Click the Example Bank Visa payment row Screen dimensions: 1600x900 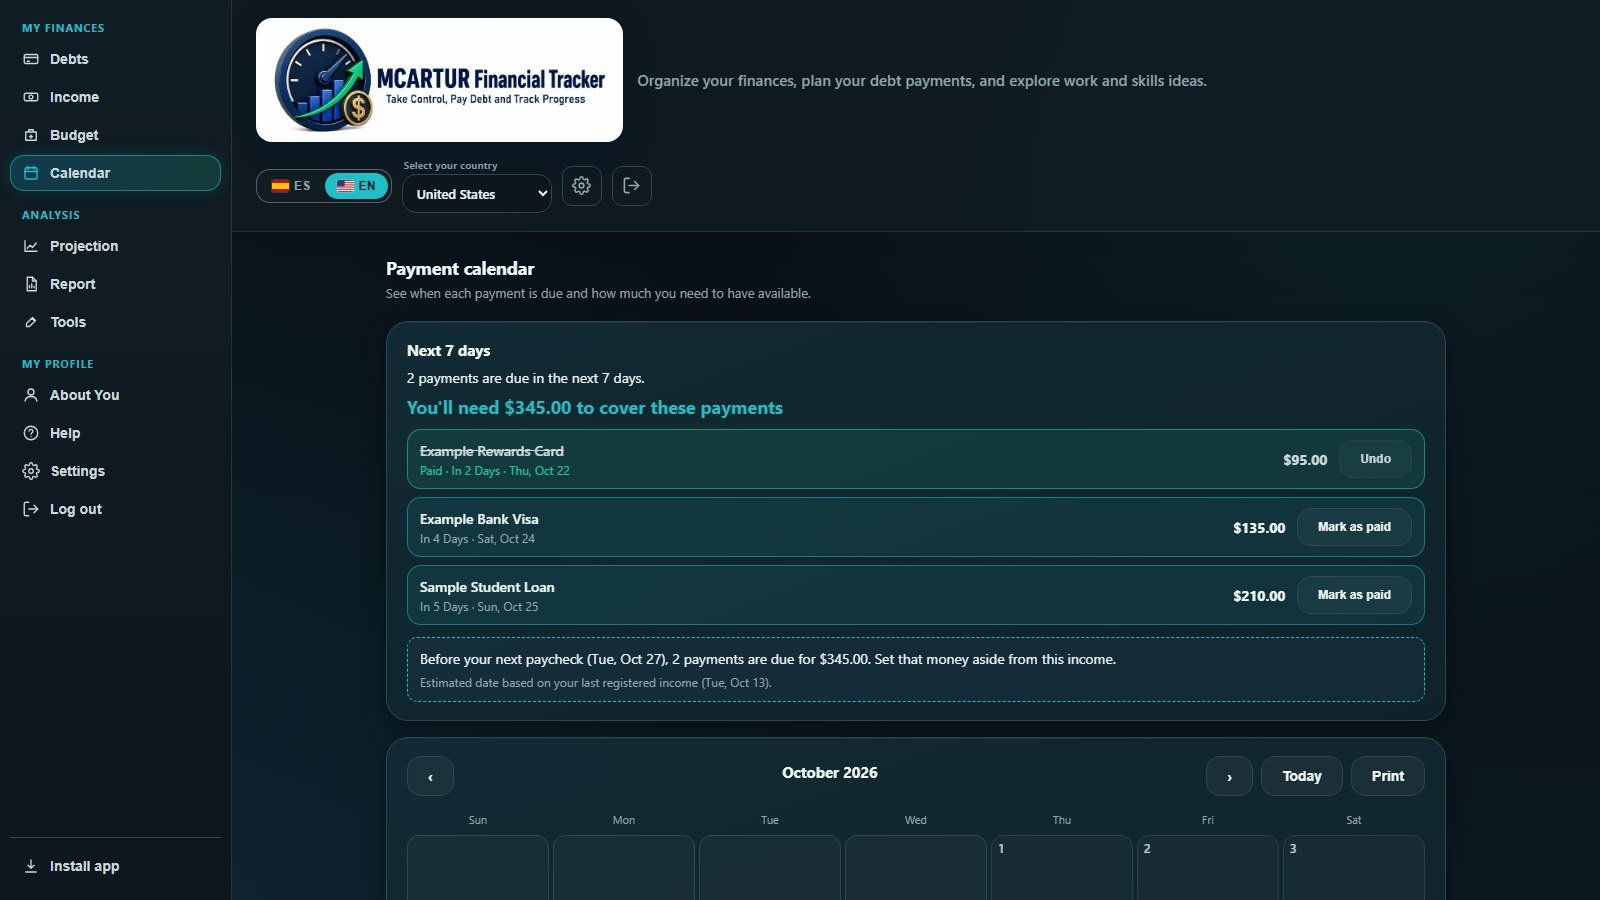tap(916, 527)
